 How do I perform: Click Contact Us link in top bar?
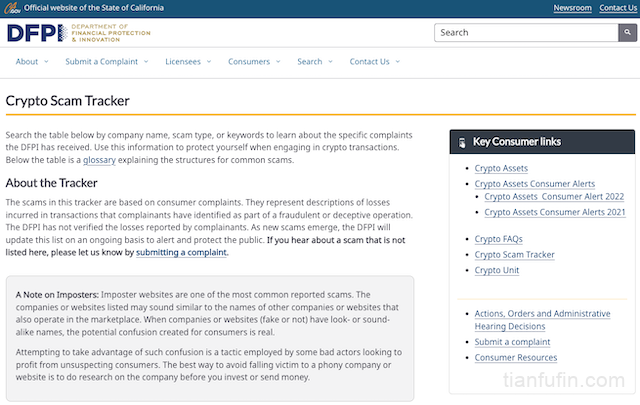point(618,8)
